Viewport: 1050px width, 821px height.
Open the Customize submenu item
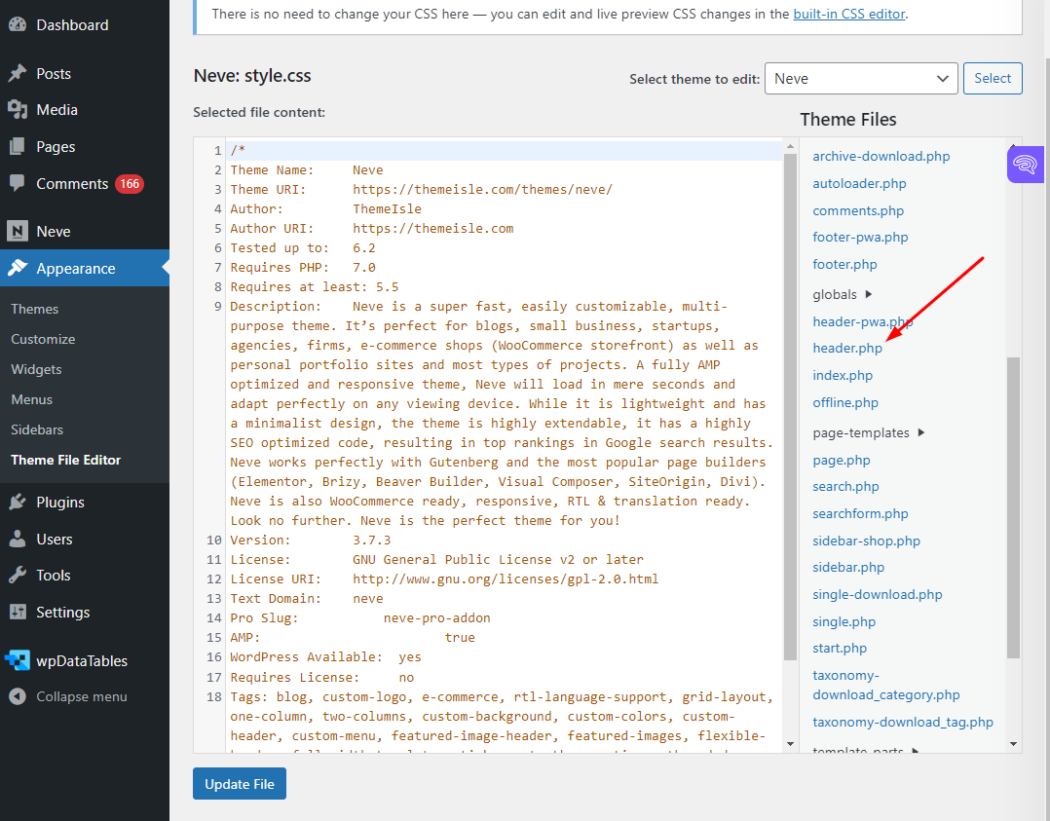(43, 339)
